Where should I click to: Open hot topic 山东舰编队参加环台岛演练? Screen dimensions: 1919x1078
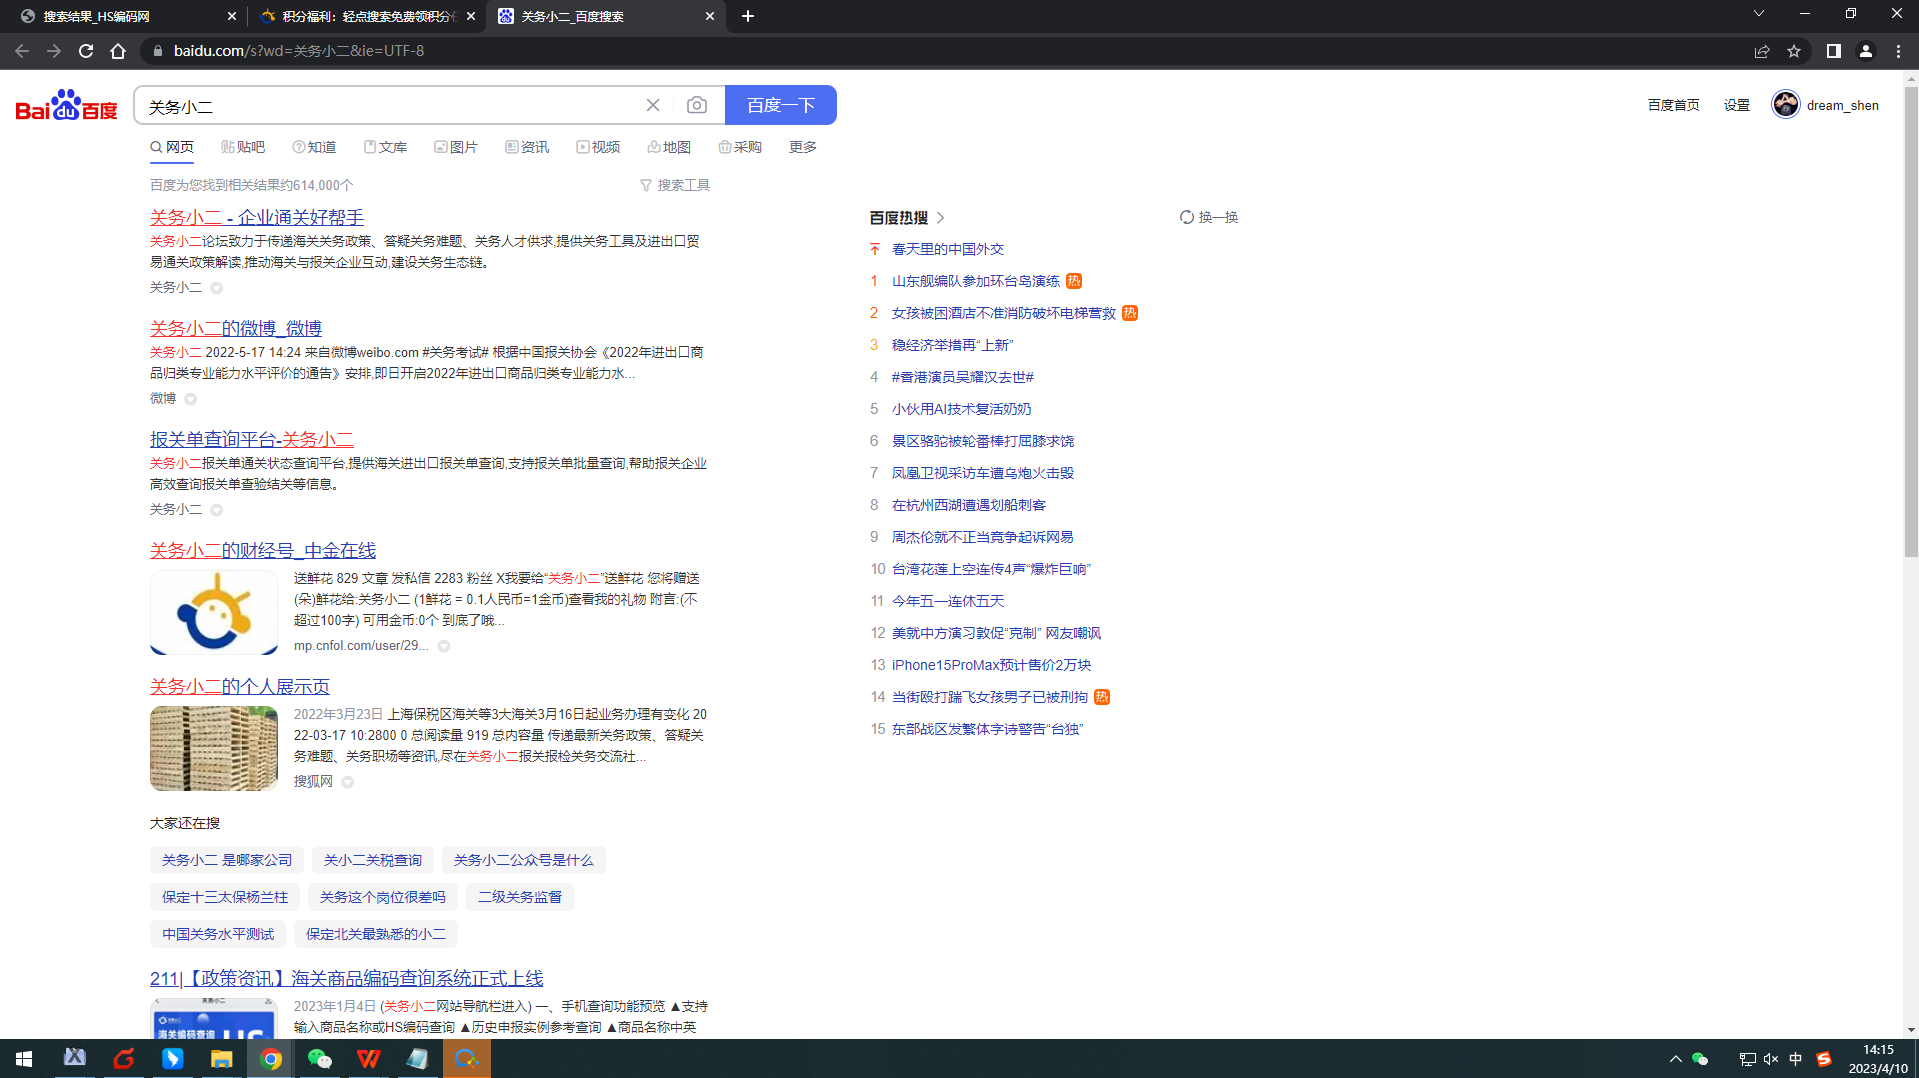click(x=976, y=281)
